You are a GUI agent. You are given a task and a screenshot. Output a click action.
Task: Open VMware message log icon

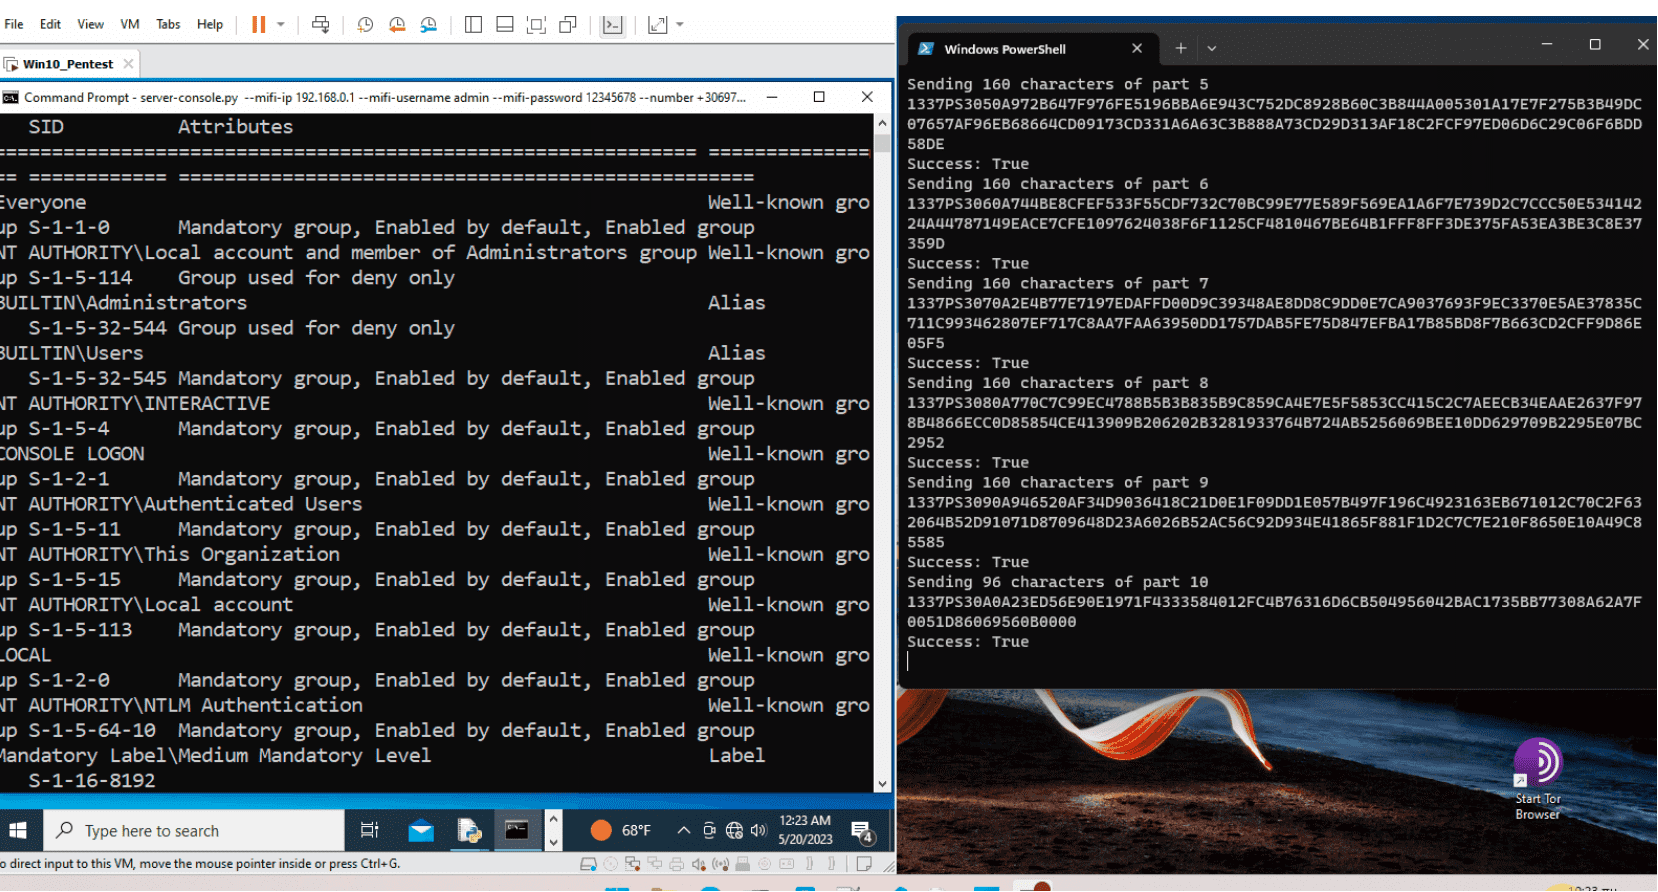pos(864,864)
